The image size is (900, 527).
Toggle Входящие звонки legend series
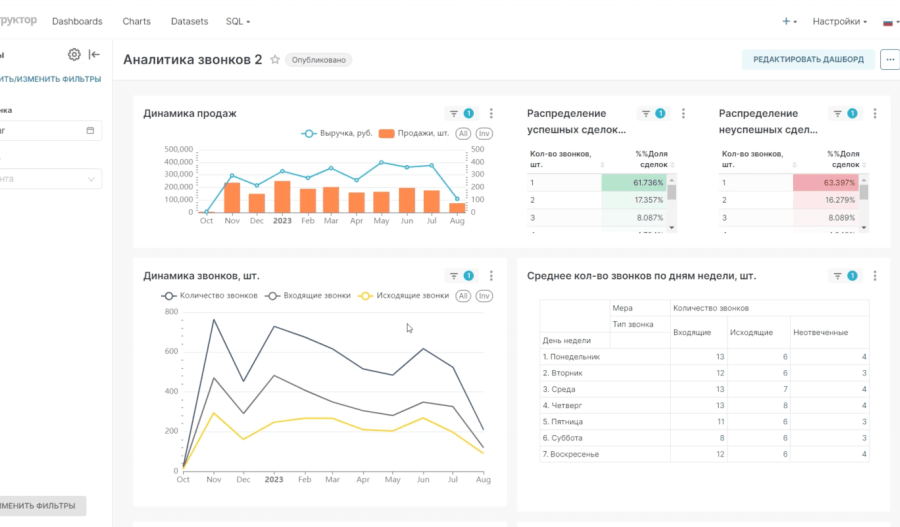pyautogui.click(x=309, y=296)
